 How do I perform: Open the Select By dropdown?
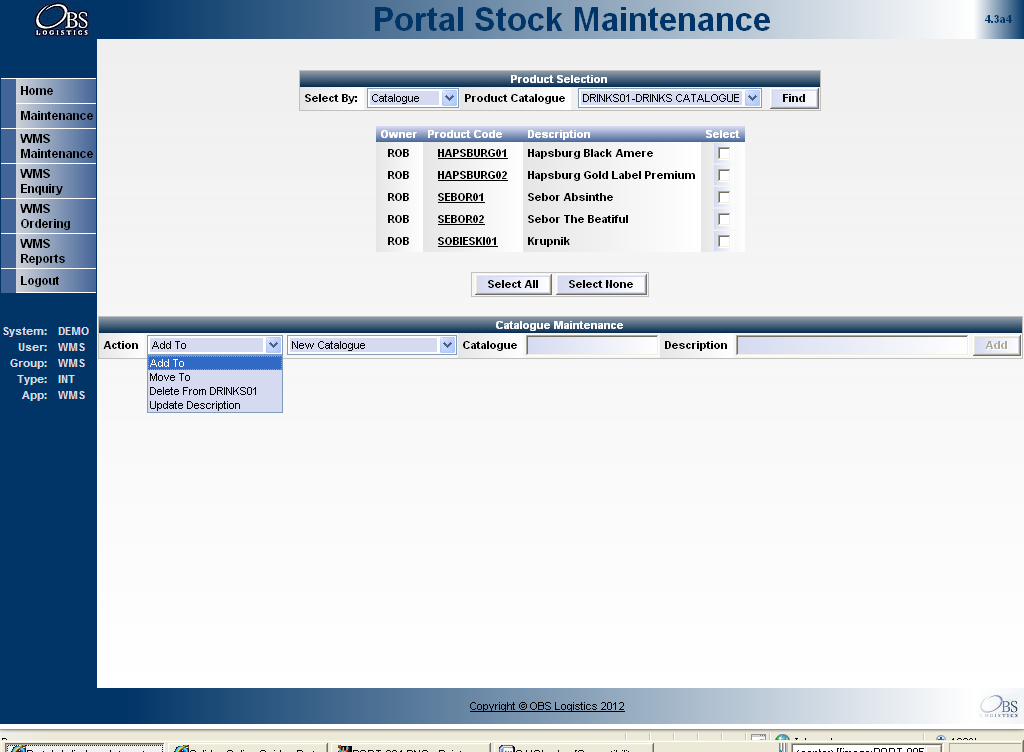pos(413,98)
